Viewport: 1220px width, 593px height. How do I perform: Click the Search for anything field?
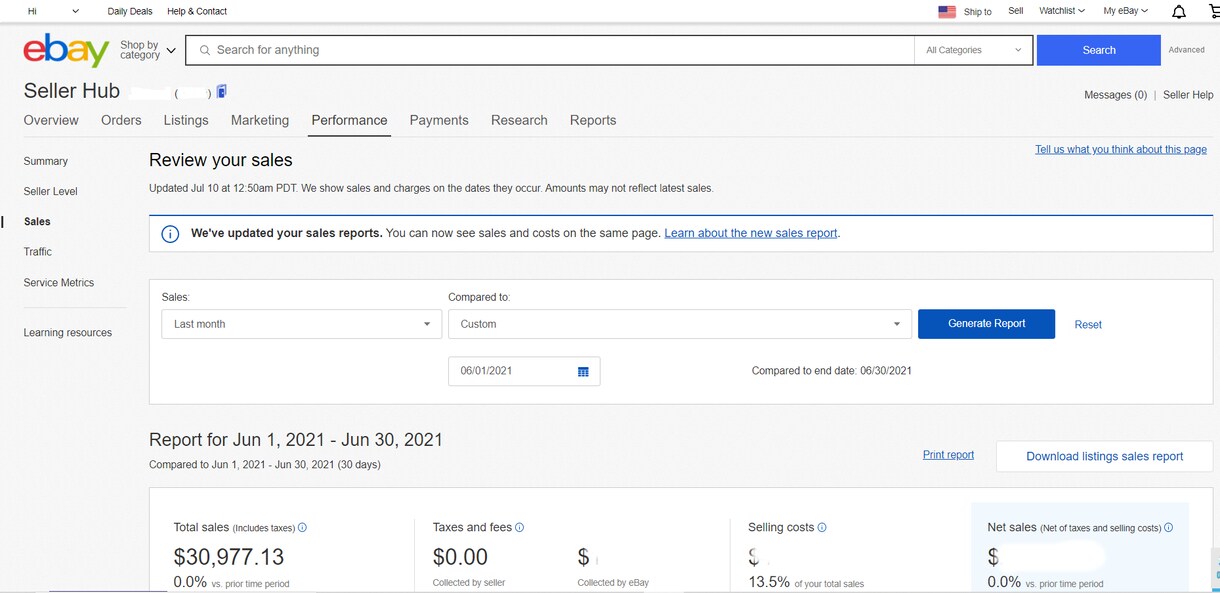[x=551, y=50]
